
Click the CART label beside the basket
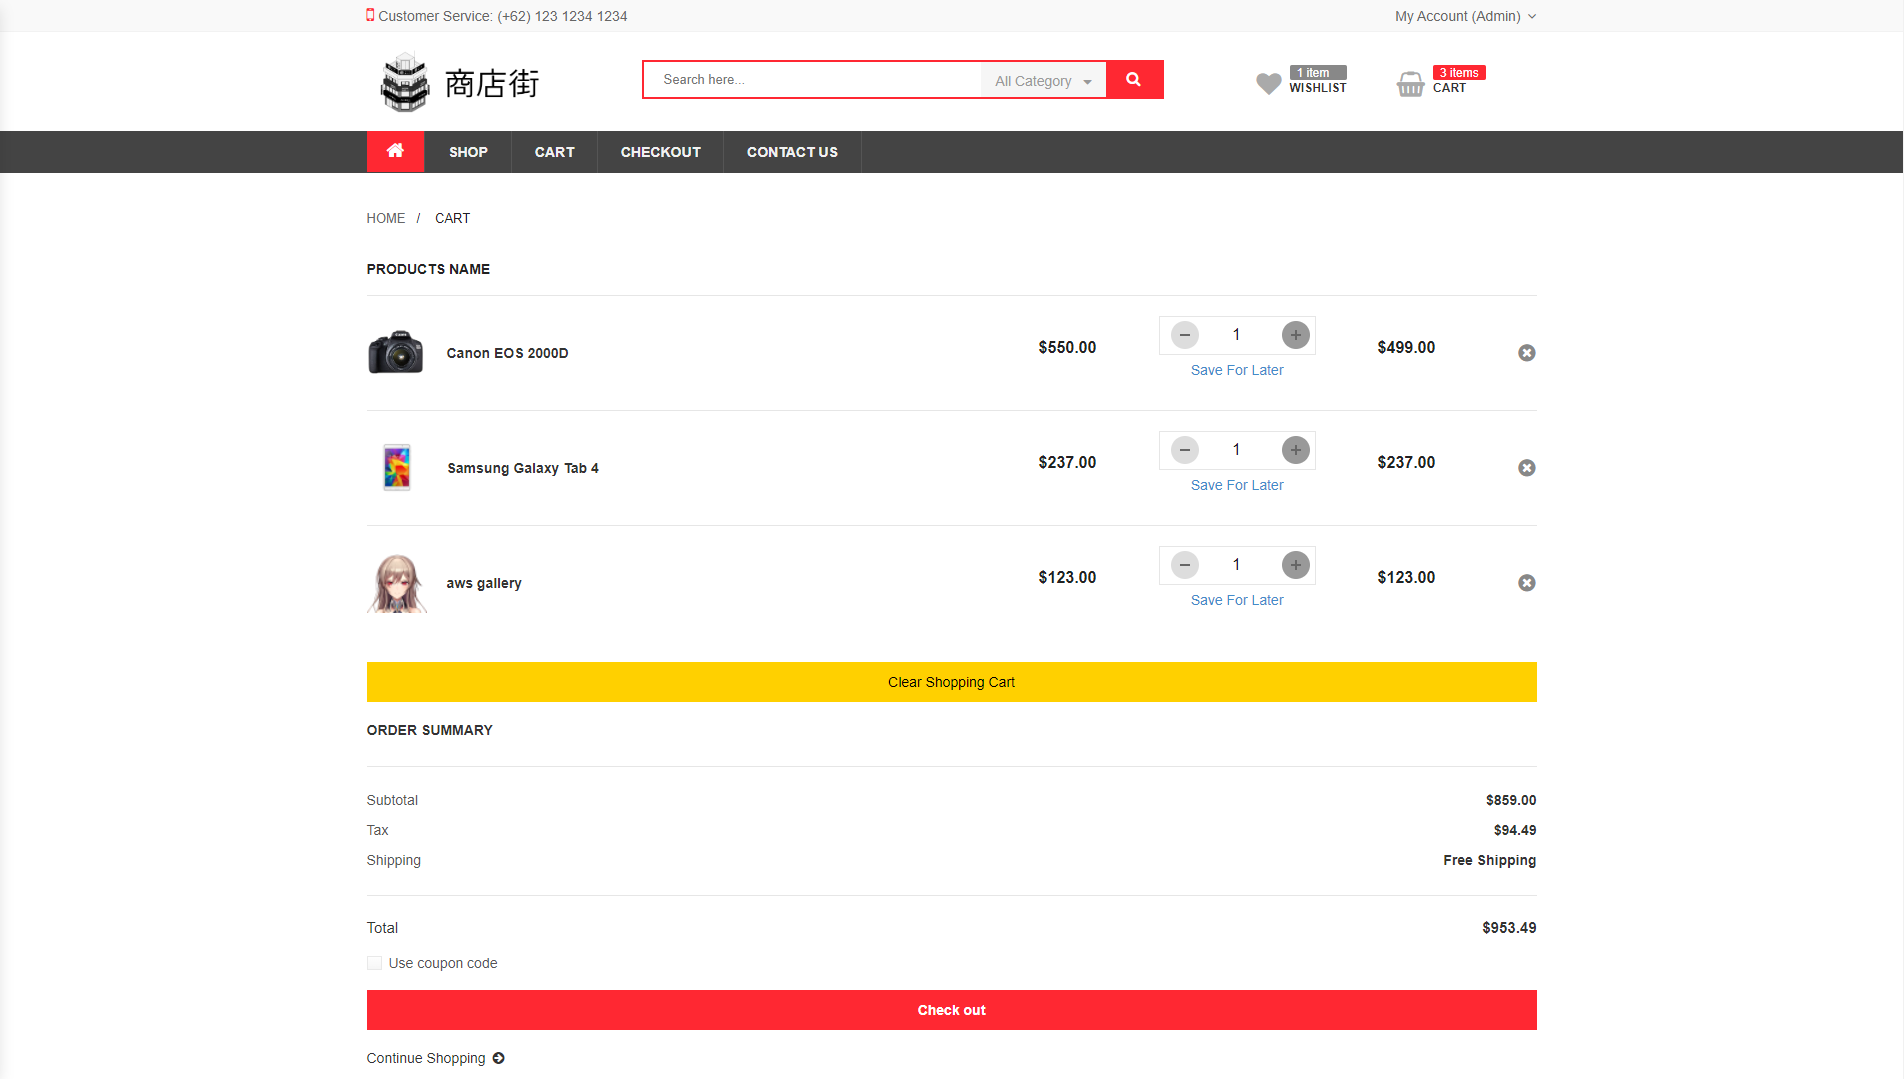[1449, 88]
